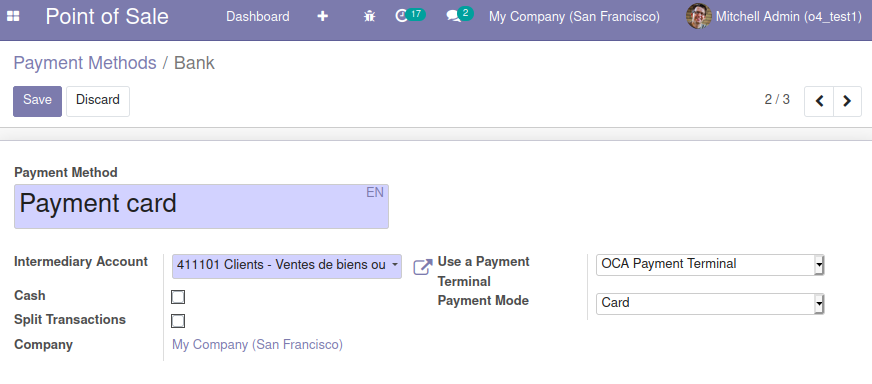Screen dimensions: 872x384
Task: Click the EN translate button
Action: (375, 193)
